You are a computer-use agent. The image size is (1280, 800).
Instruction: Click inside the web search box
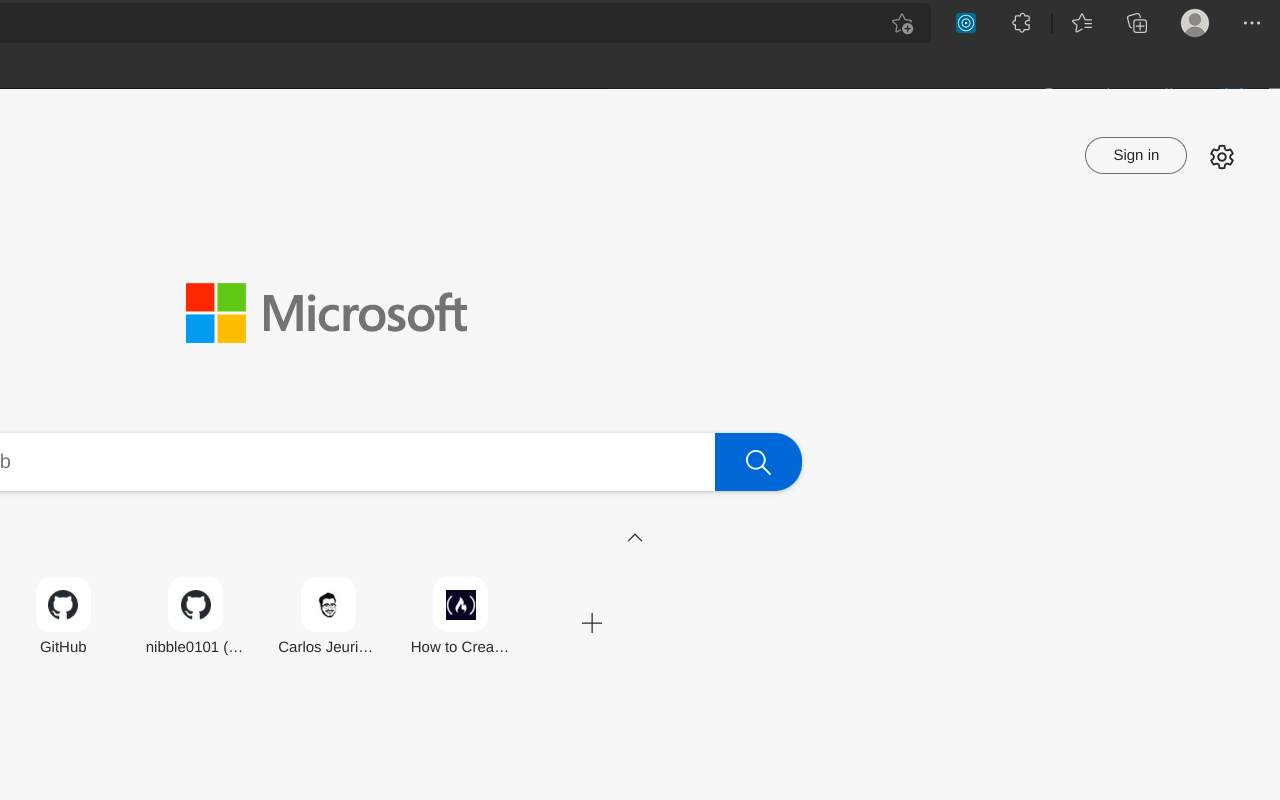tap(355, 462)
